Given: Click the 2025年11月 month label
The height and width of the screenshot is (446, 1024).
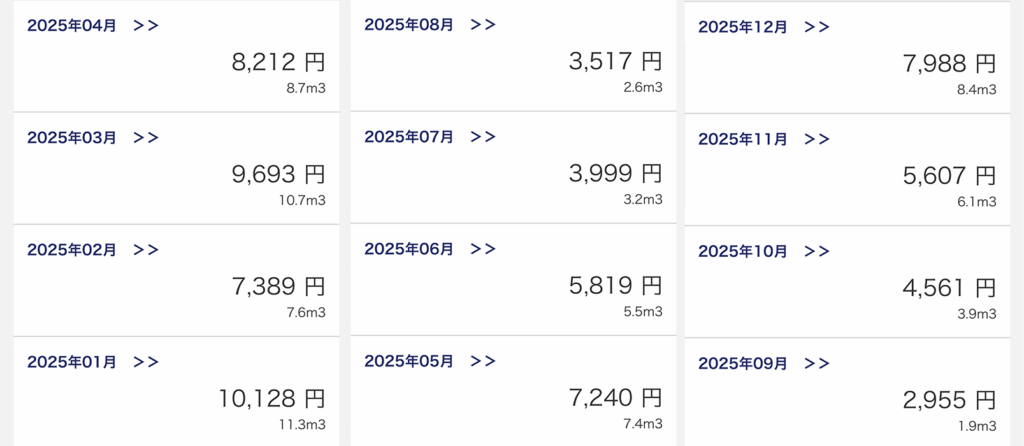Looking at the screenshot, I should (x=743, y=140).
